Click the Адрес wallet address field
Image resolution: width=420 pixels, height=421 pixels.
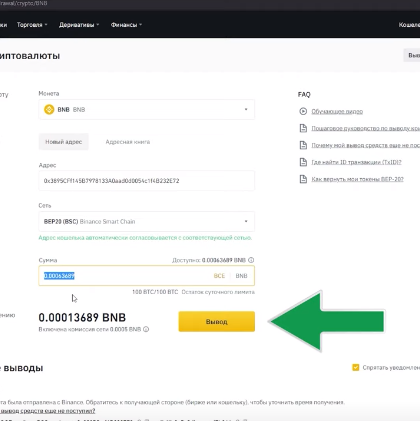tap(147, 181)
